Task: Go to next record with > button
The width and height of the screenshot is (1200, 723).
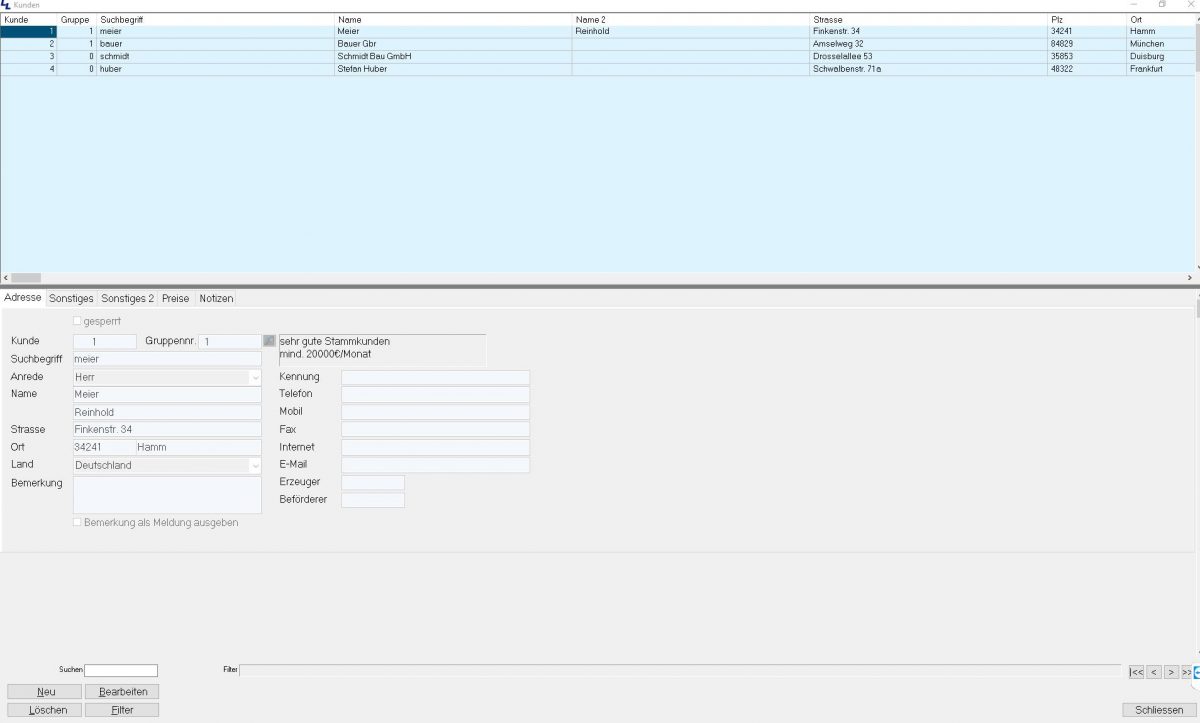Action: coord(1170,672)
